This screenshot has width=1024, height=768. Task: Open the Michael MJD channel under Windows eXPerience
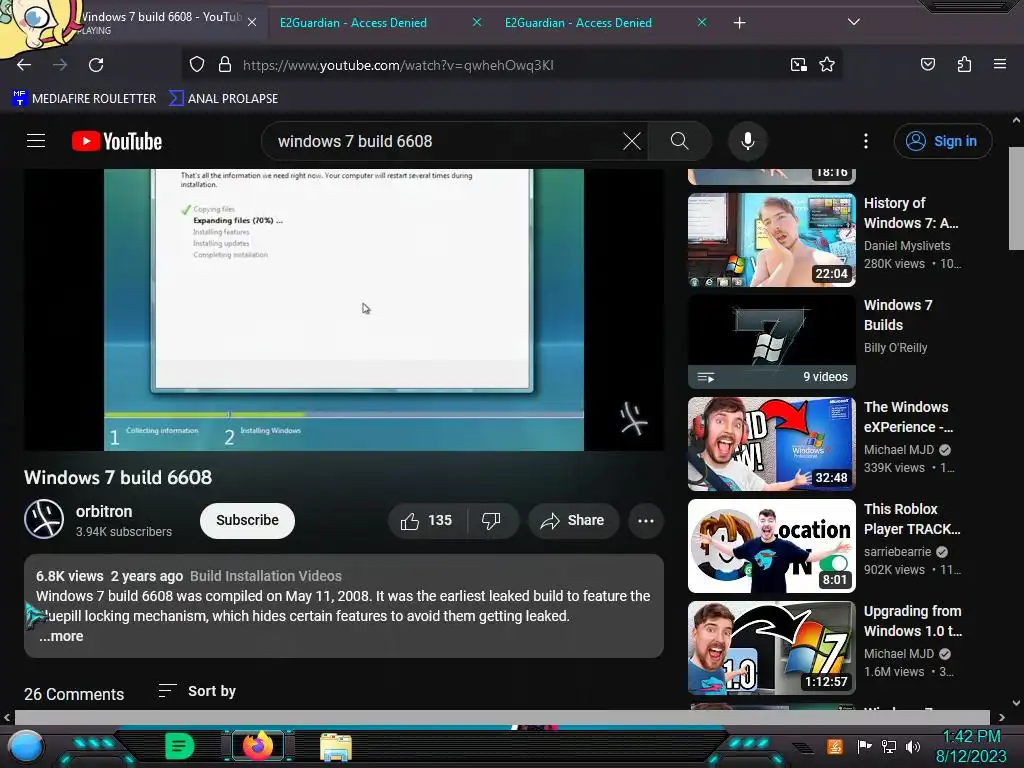pos(899,450)
